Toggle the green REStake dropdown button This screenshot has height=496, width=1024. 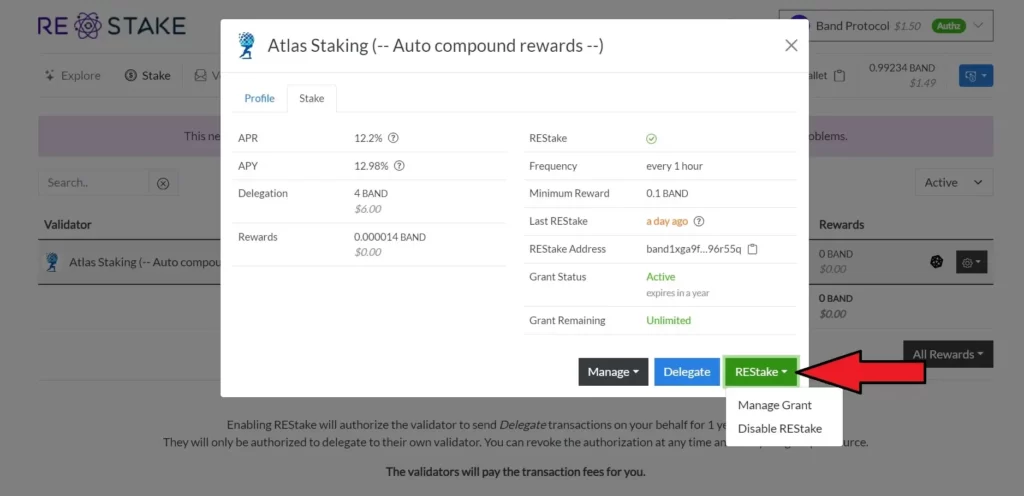[x=760, y=372]
